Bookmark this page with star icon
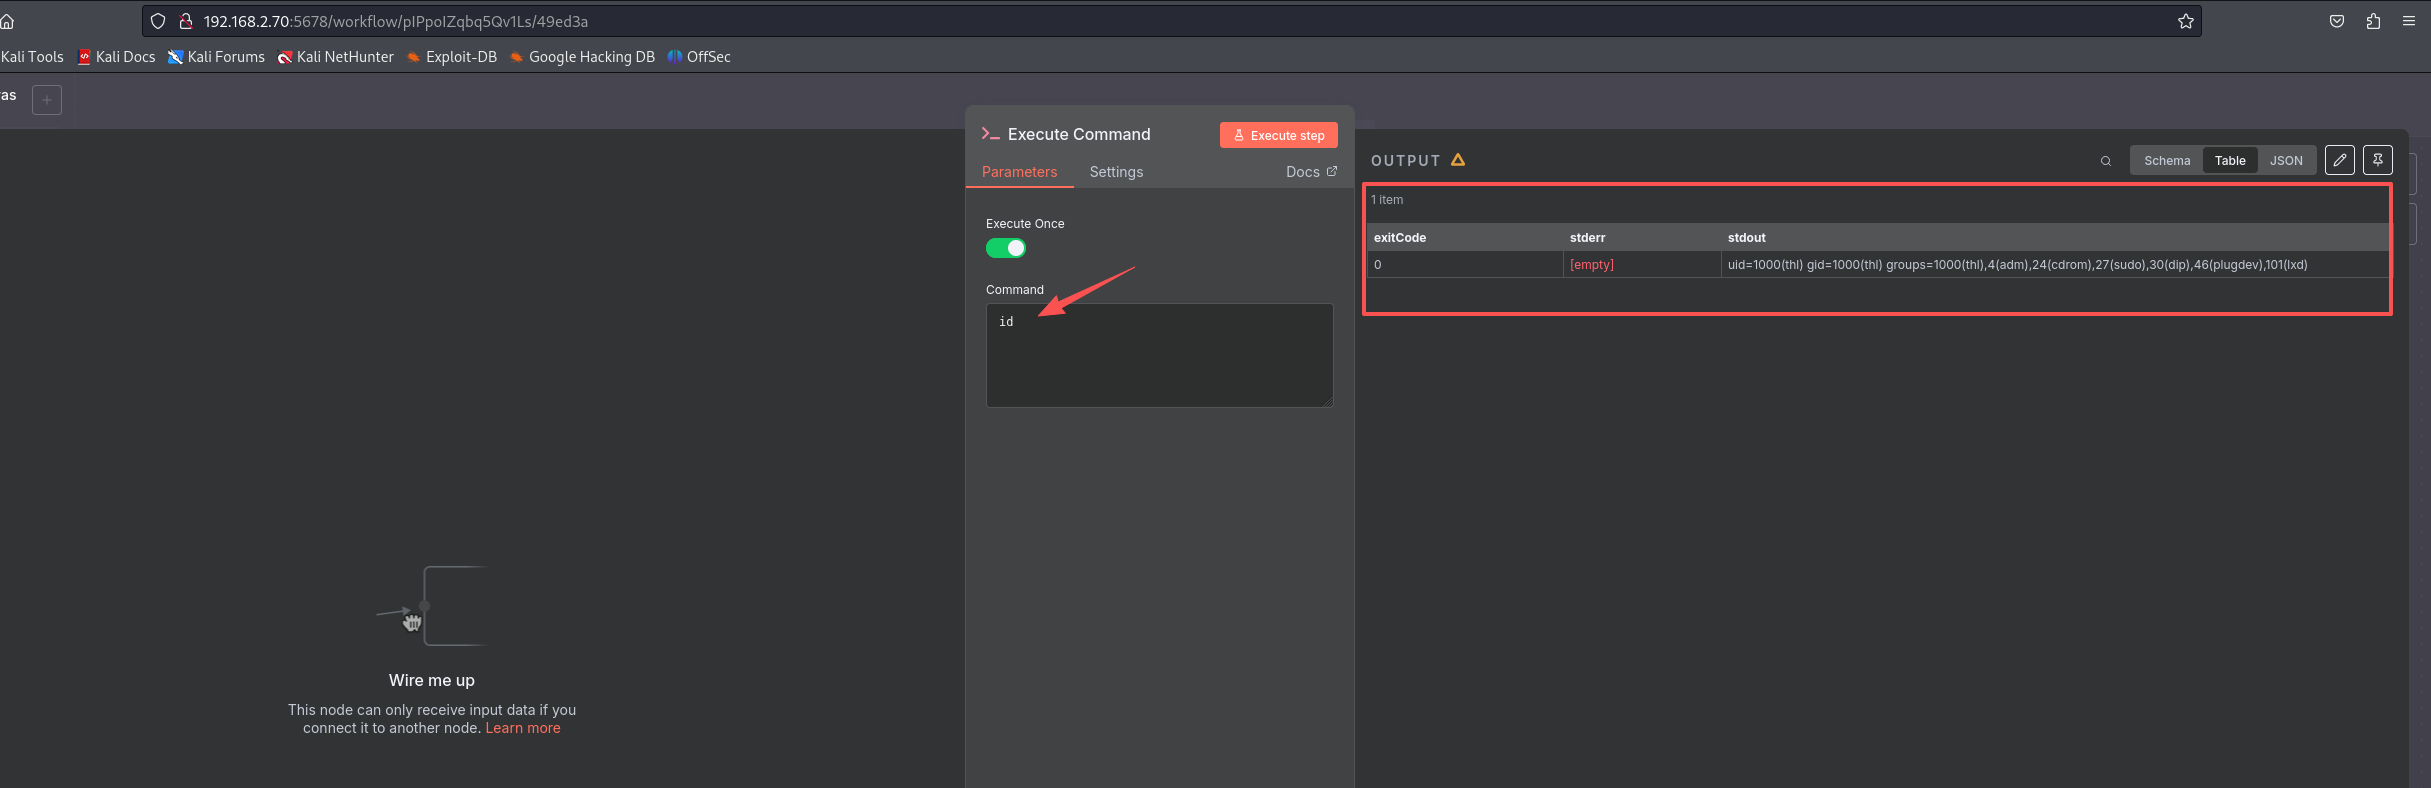The width and height of the screenshot is (2431, 788). coord(2185,21)
